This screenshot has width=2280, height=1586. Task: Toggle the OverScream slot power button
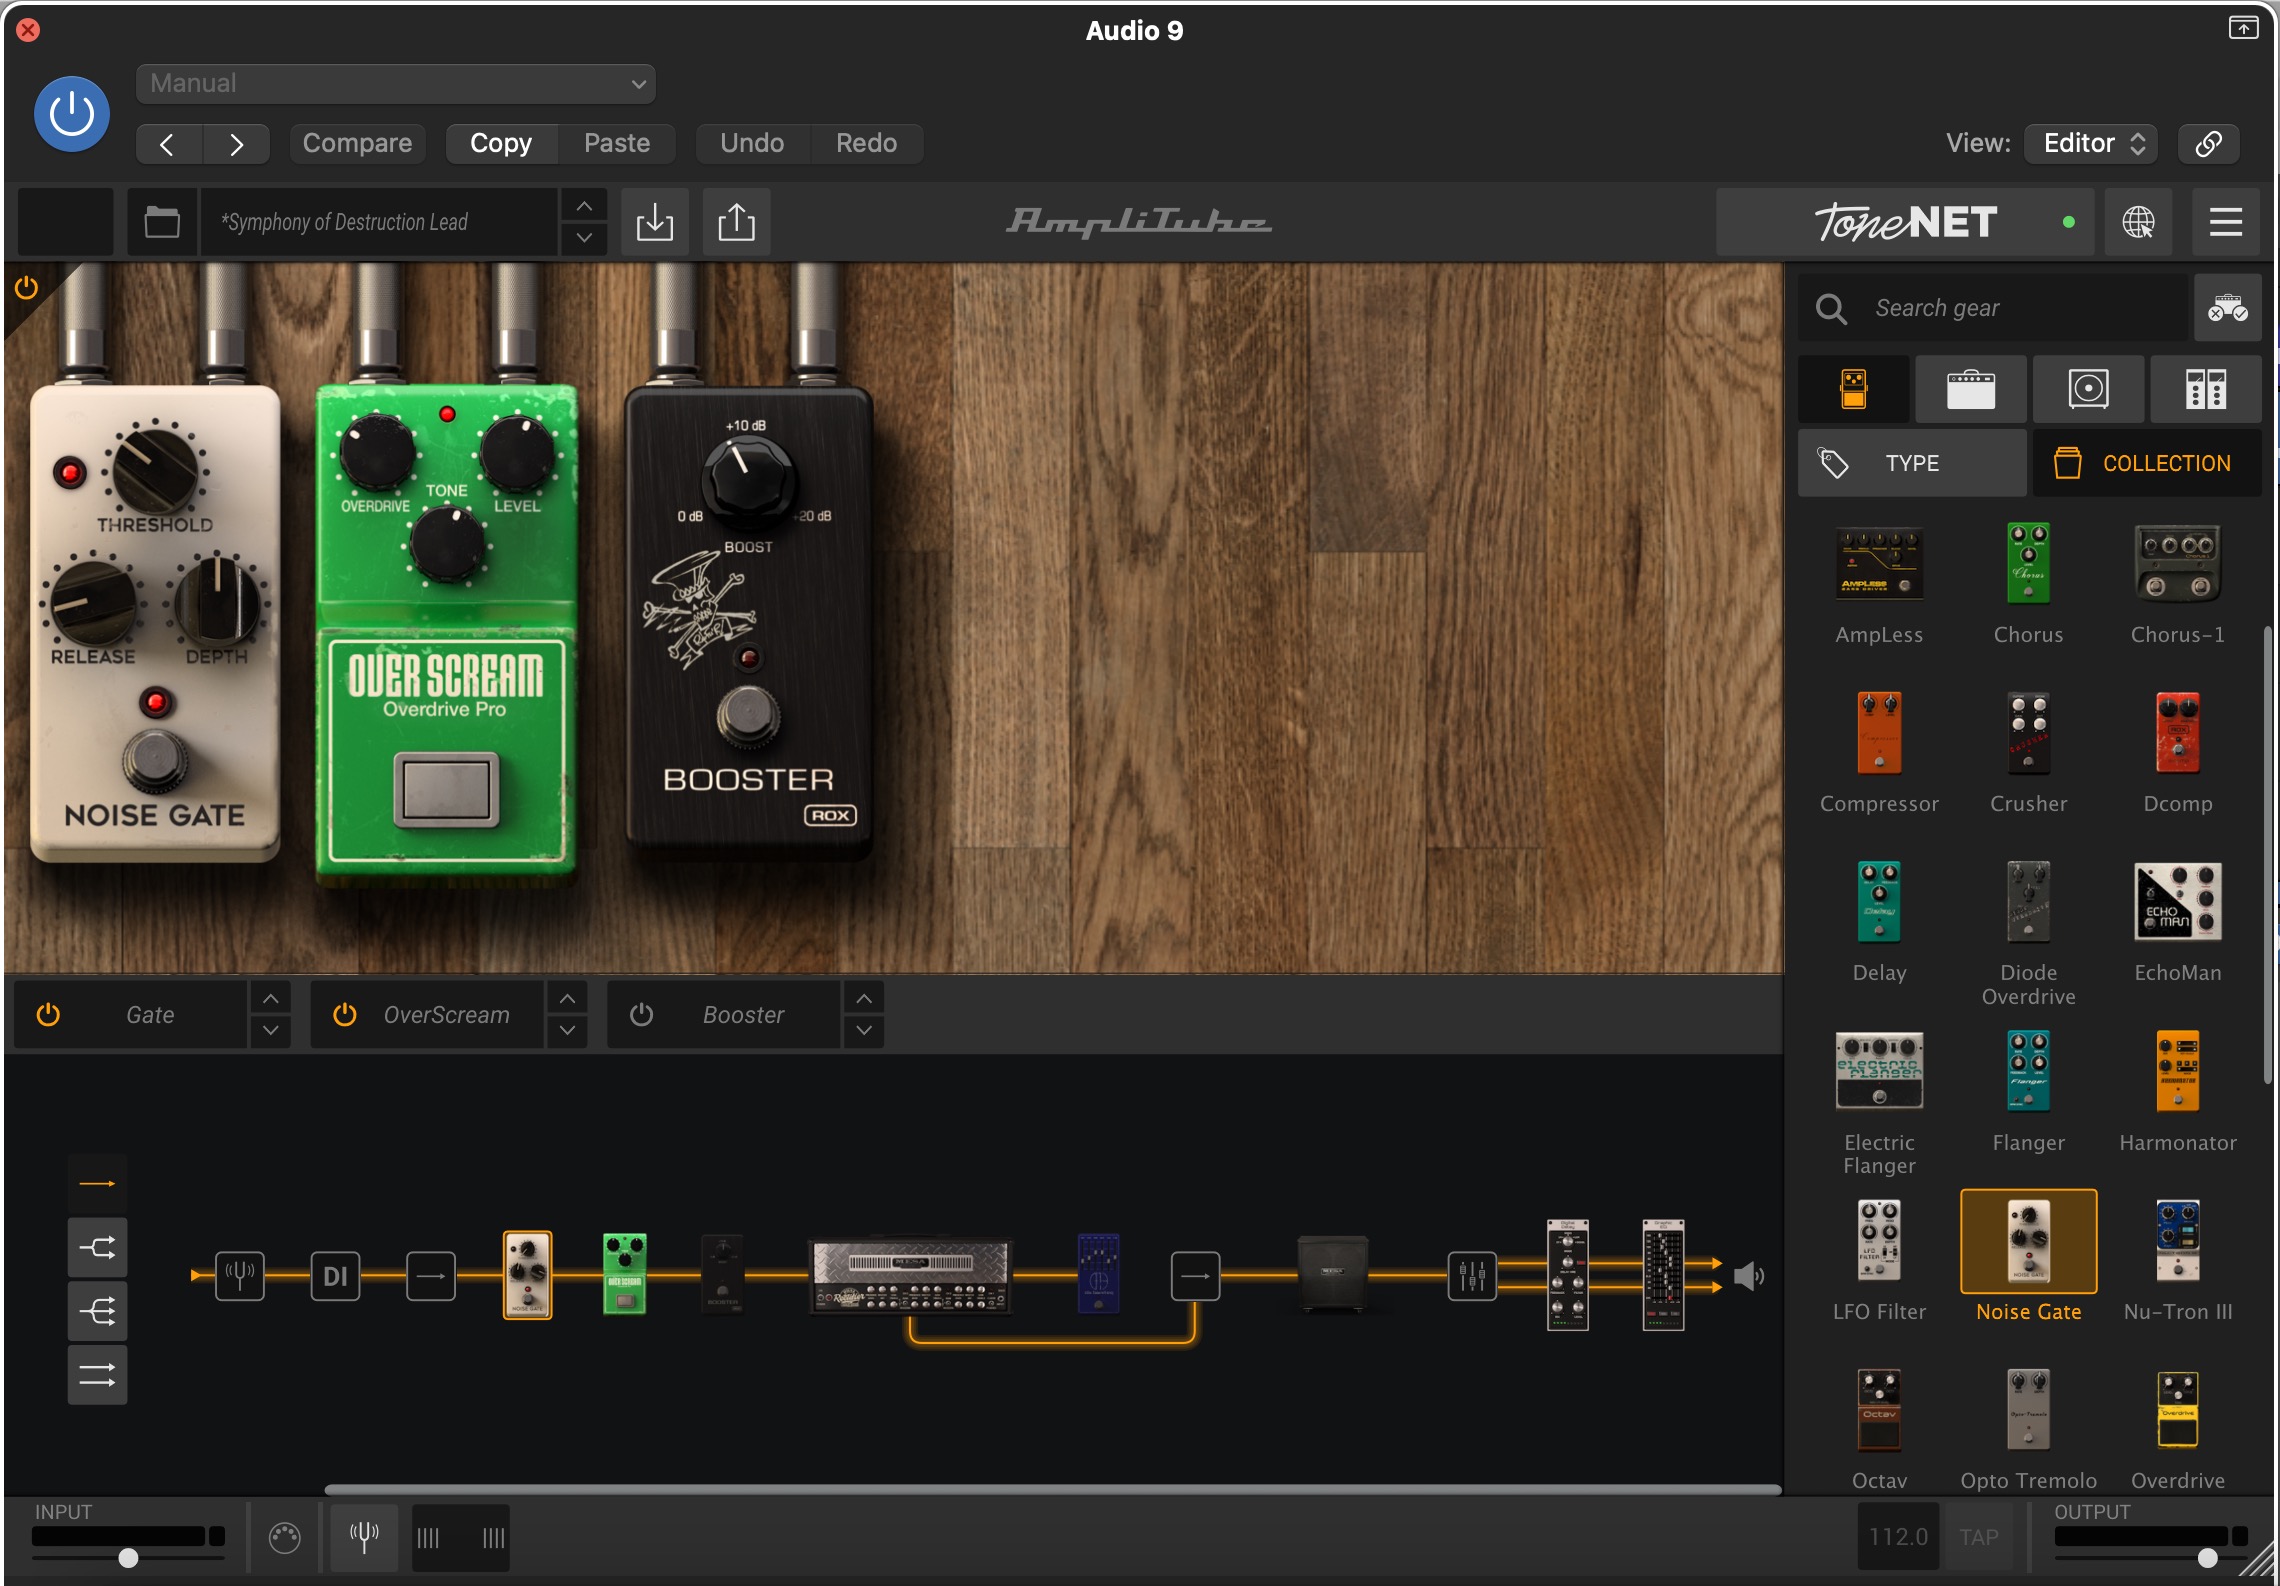tap(345, 1015)
